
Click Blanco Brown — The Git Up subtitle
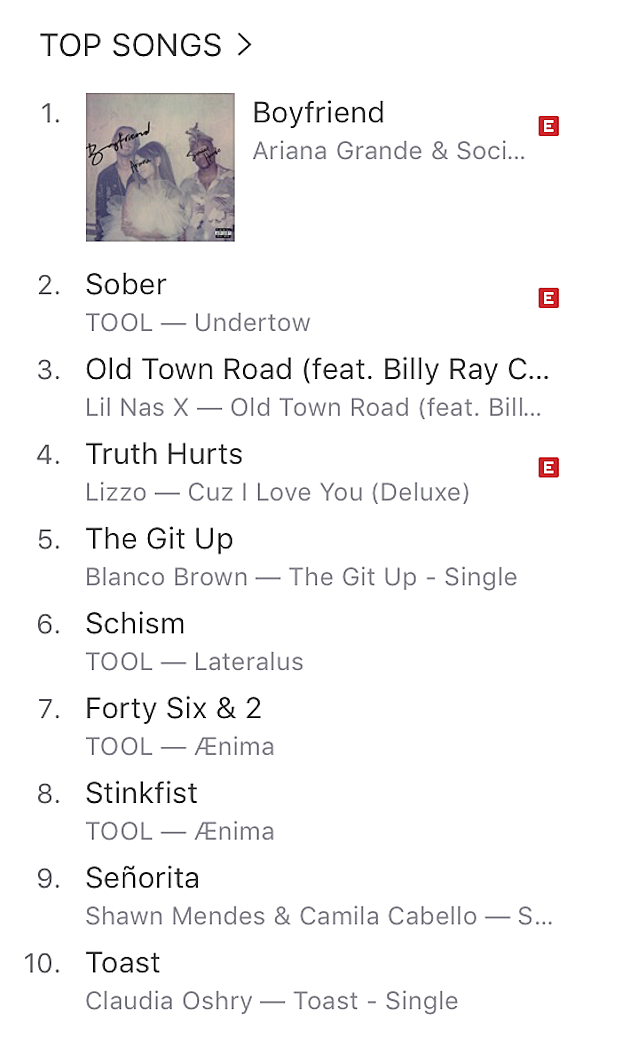pyautogui.click(x=301, y=577)
